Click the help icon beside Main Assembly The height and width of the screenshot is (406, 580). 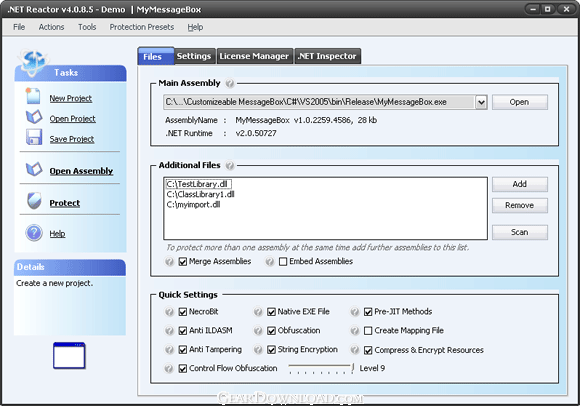pyautogui.click(x=230, y=84)
